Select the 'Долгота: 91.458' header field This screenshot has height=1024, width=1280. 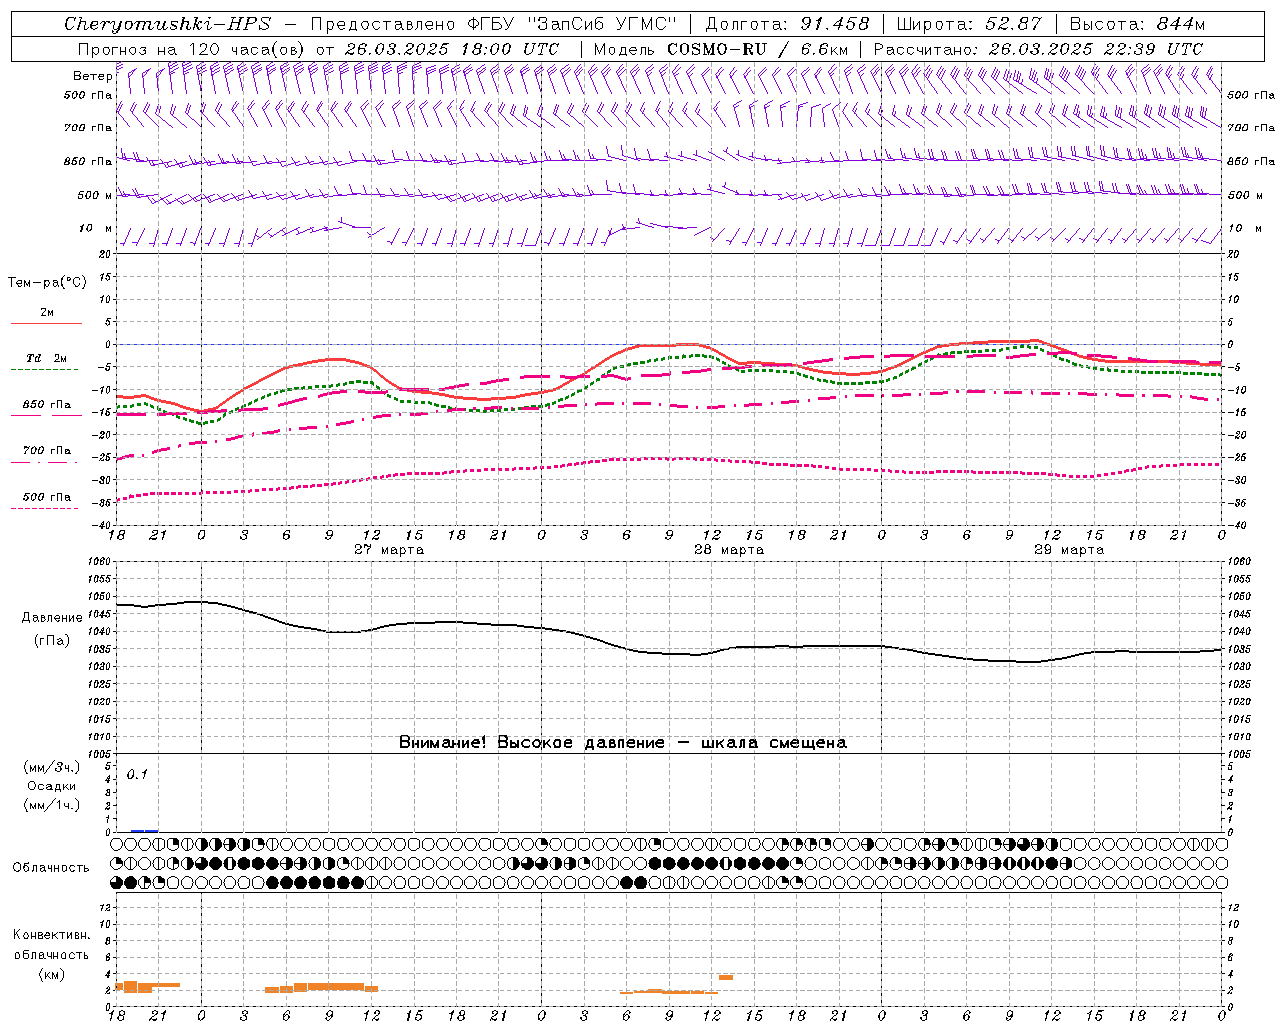[x=788, y=24]
